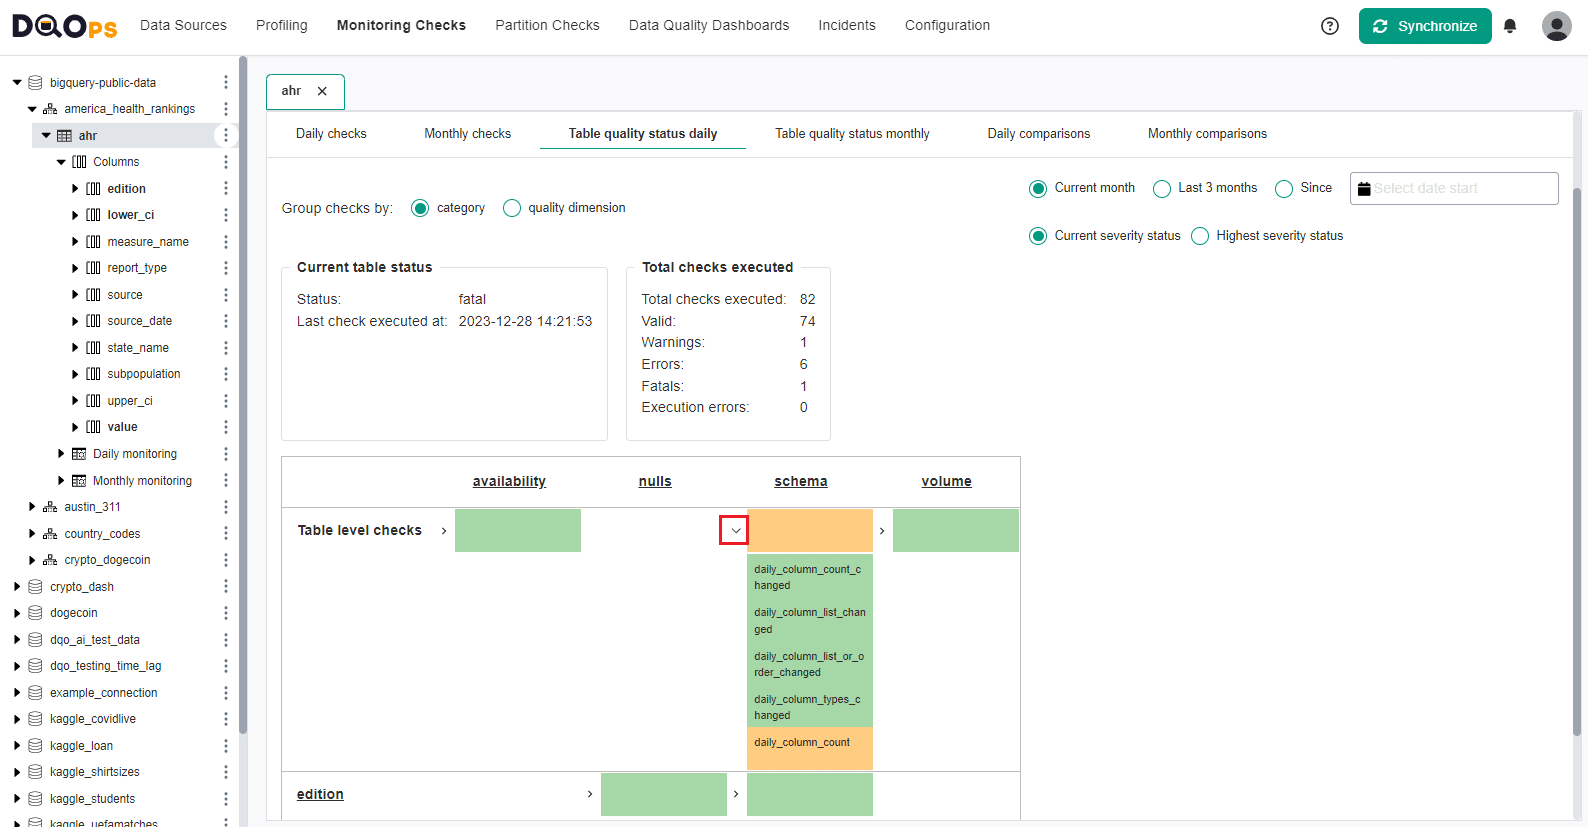The height and width of the screenshot is (827, 1588).
Task: Collapse the bigquery-public-data connection
Action: pyautogui.click(x=17, y=82)
